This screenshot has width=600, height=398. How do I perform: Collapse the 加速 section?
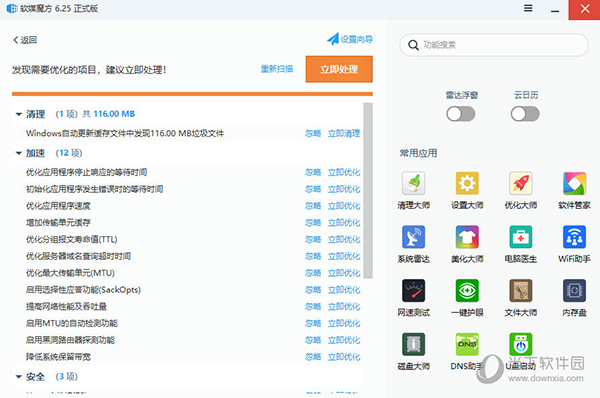coord(18,153)
